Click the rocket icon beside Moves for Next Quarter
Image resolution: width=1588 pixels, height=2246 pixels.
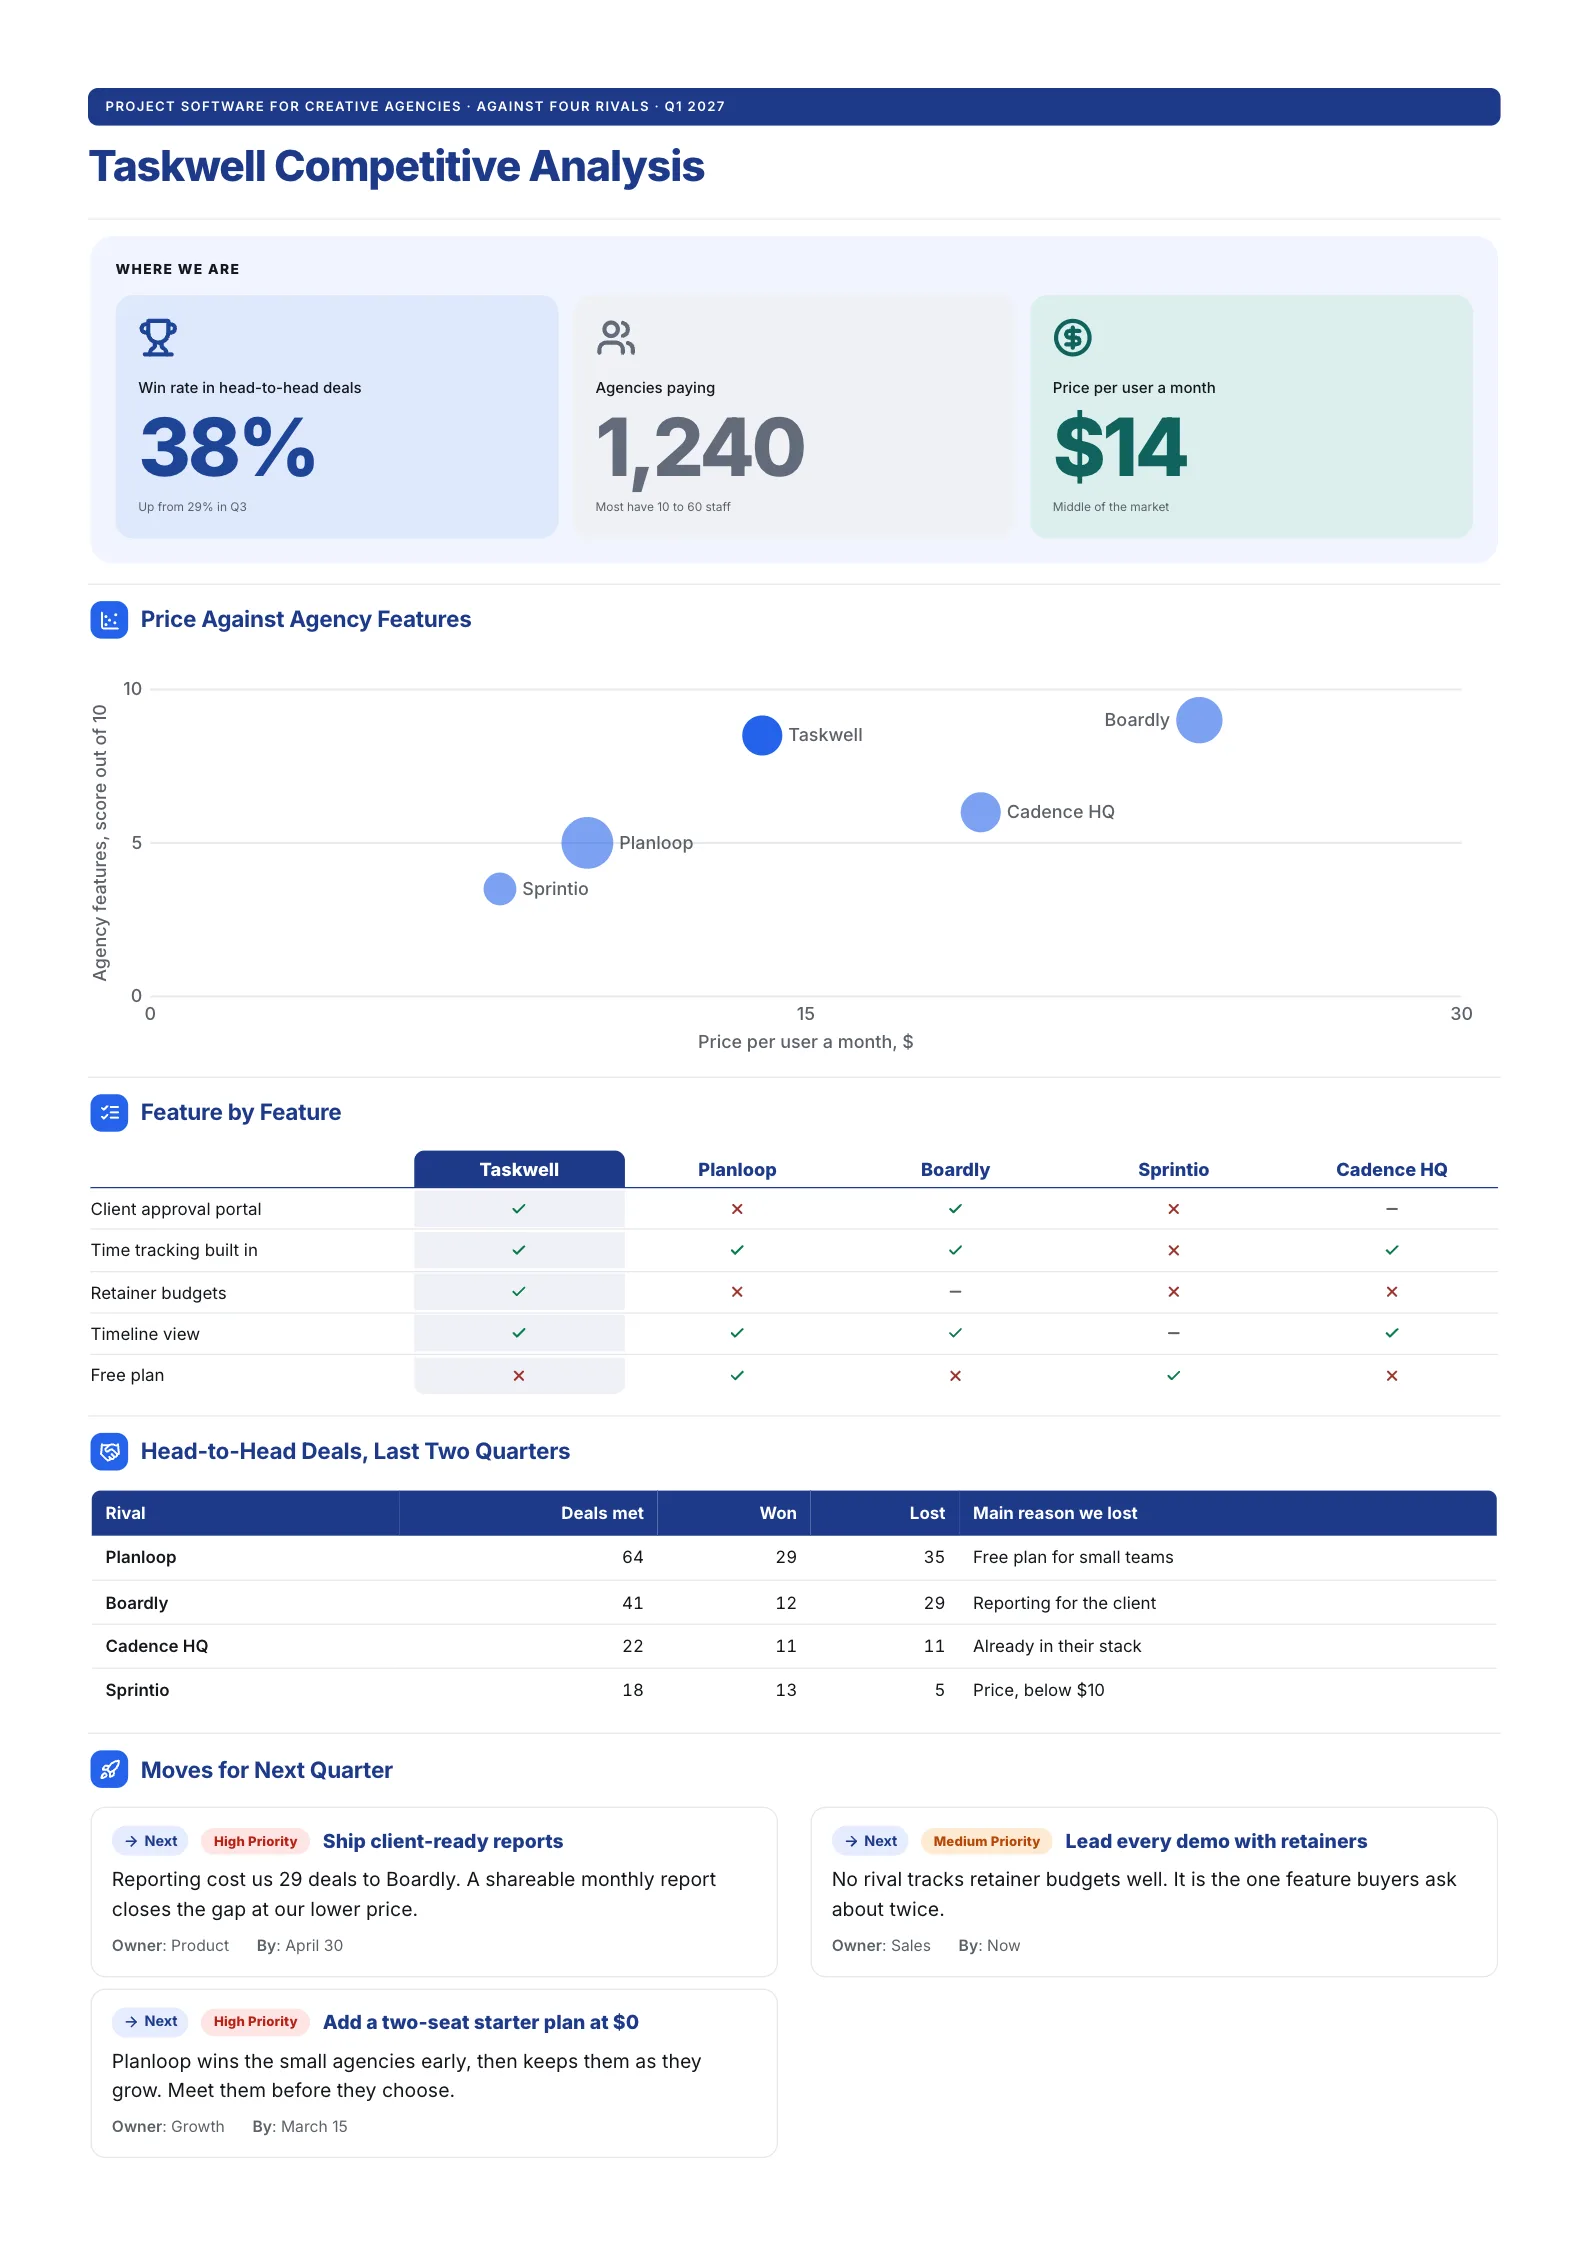109,1770
